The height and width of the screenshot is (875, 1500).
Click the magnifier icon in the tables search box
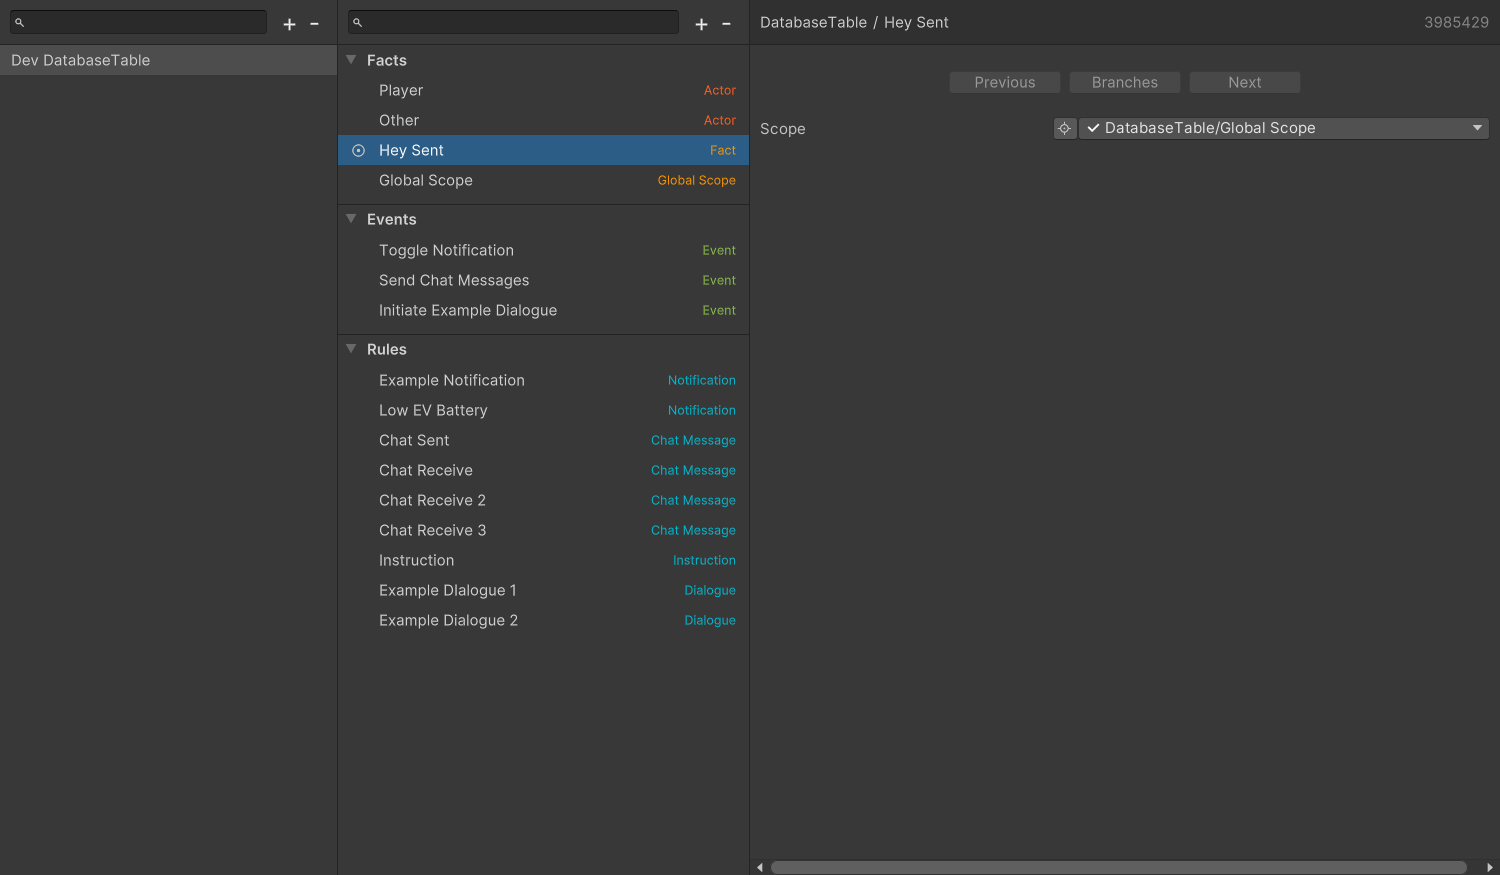tap(19, 22)
